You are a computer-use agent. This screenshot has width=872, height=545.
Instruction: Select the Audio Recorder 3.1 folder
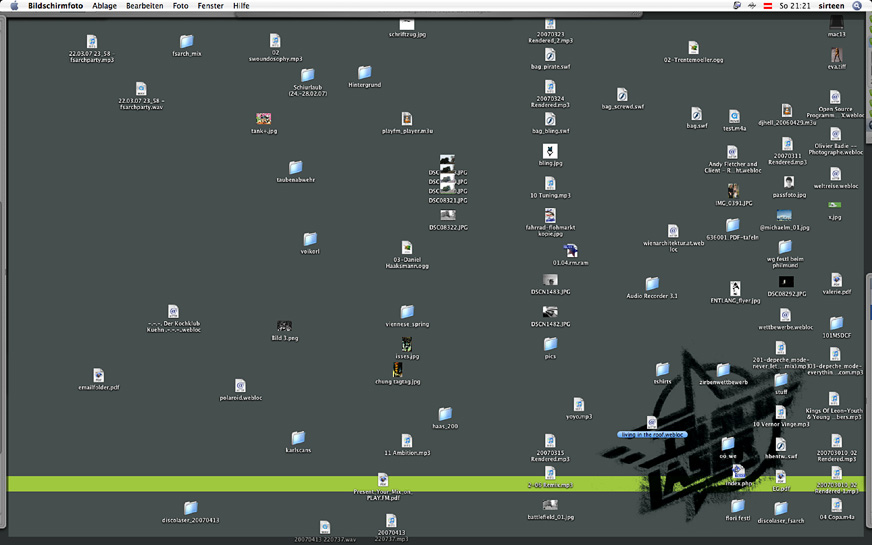pyautogui.click(x=652, y=284)
